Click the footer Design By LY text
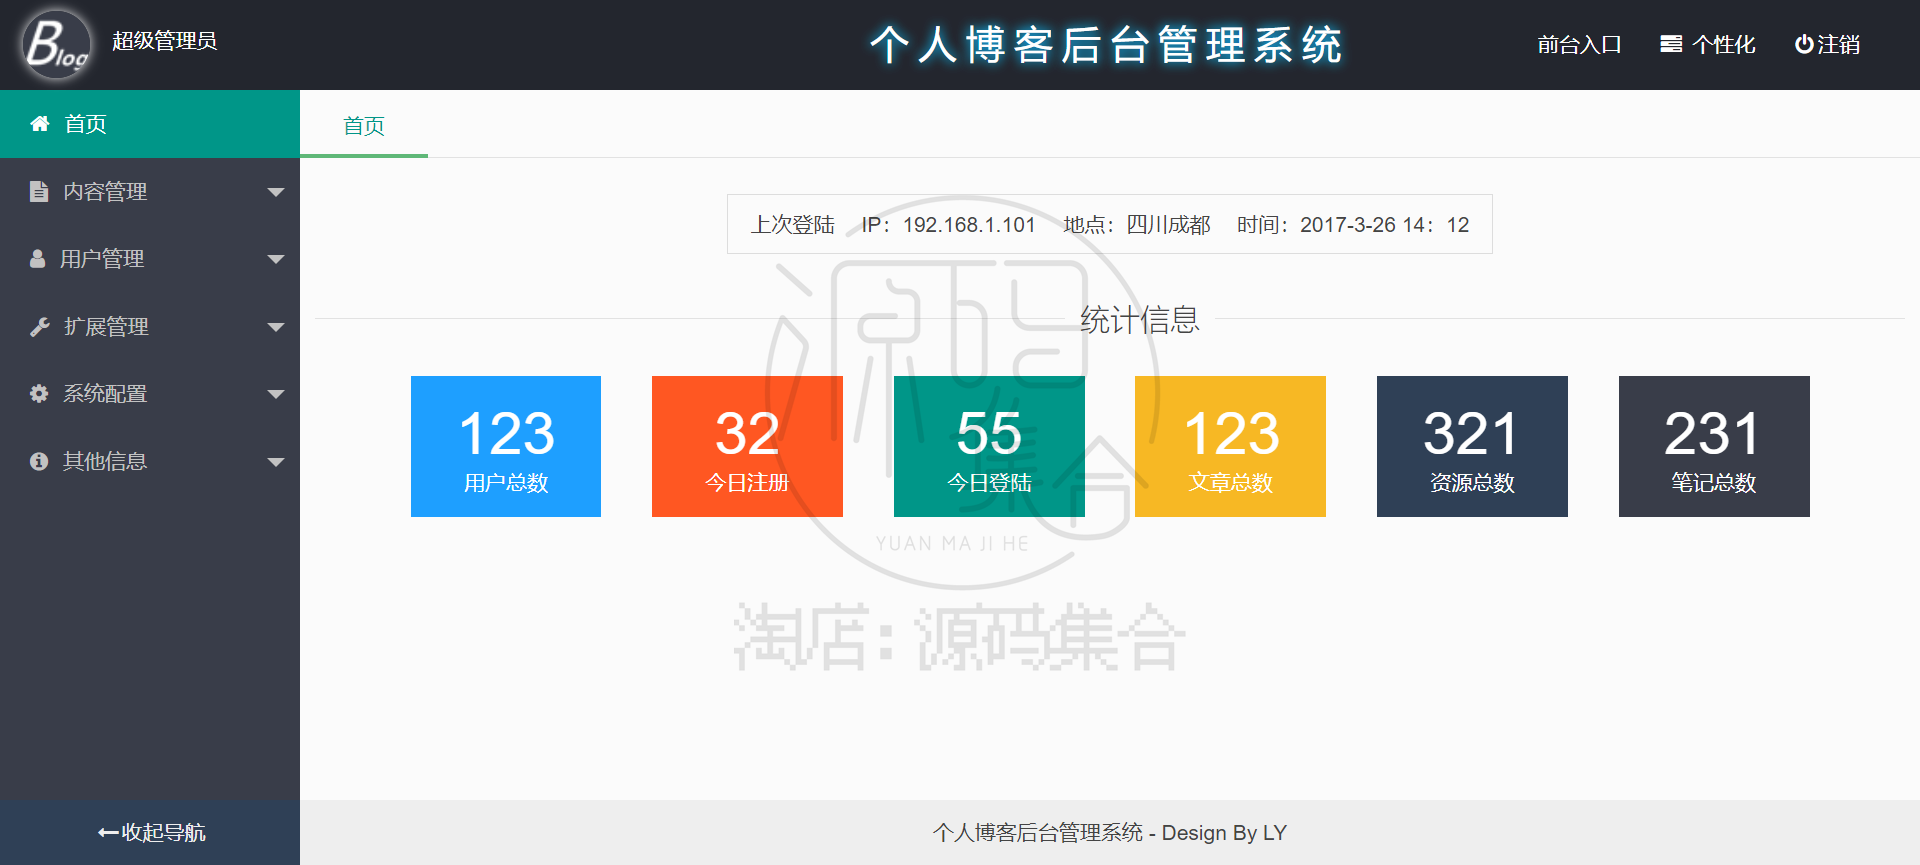 coord(1224,833)
